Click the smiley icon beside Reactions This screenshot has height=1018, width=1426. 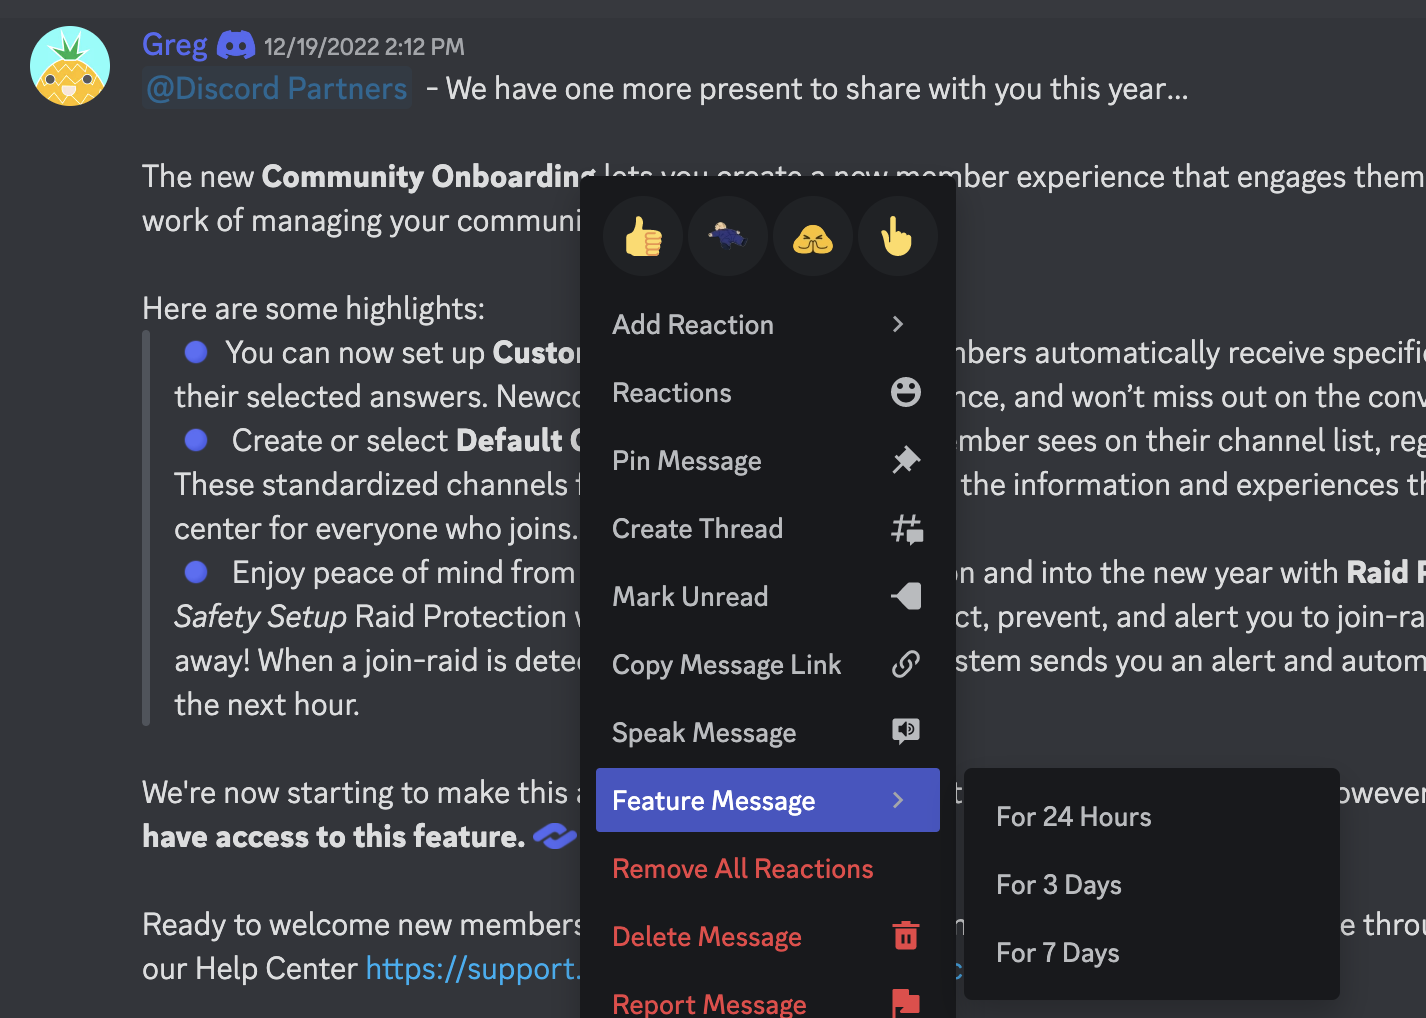pyautogui.click(x=905, y=392)
